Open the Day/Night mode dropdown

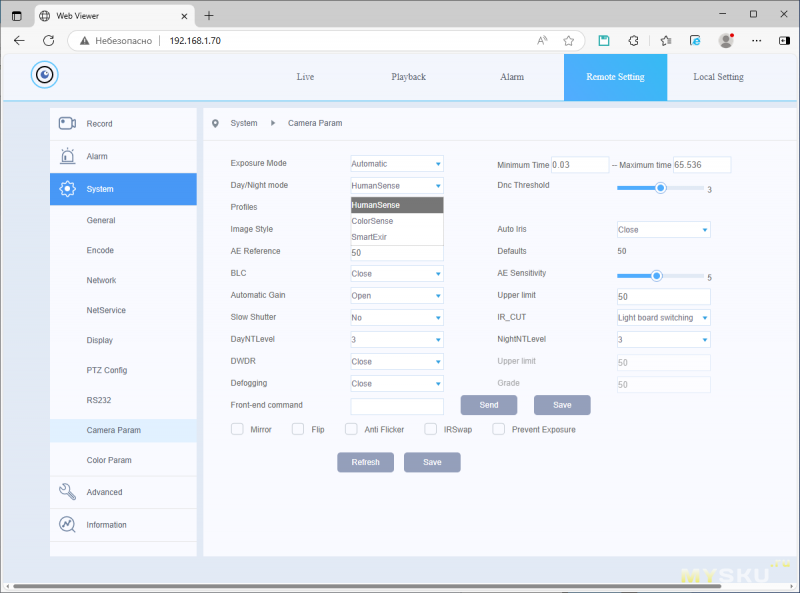[397, 186]
